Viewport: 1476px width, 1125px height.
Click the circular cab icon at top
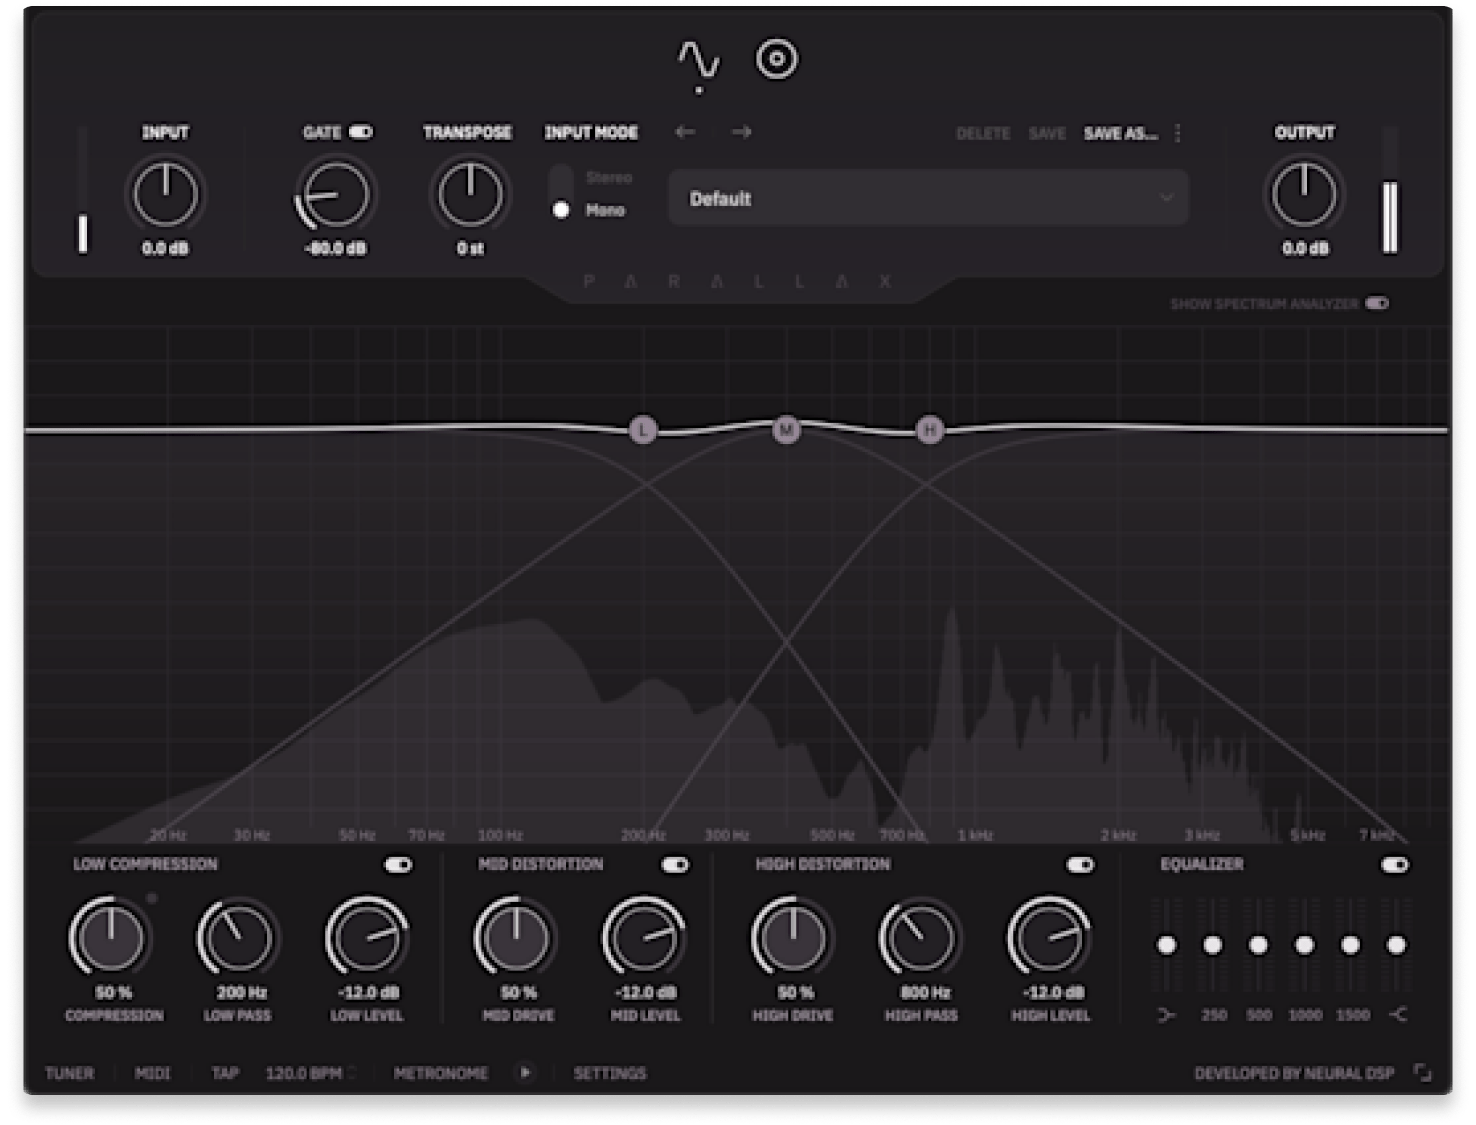click(777, 60)
